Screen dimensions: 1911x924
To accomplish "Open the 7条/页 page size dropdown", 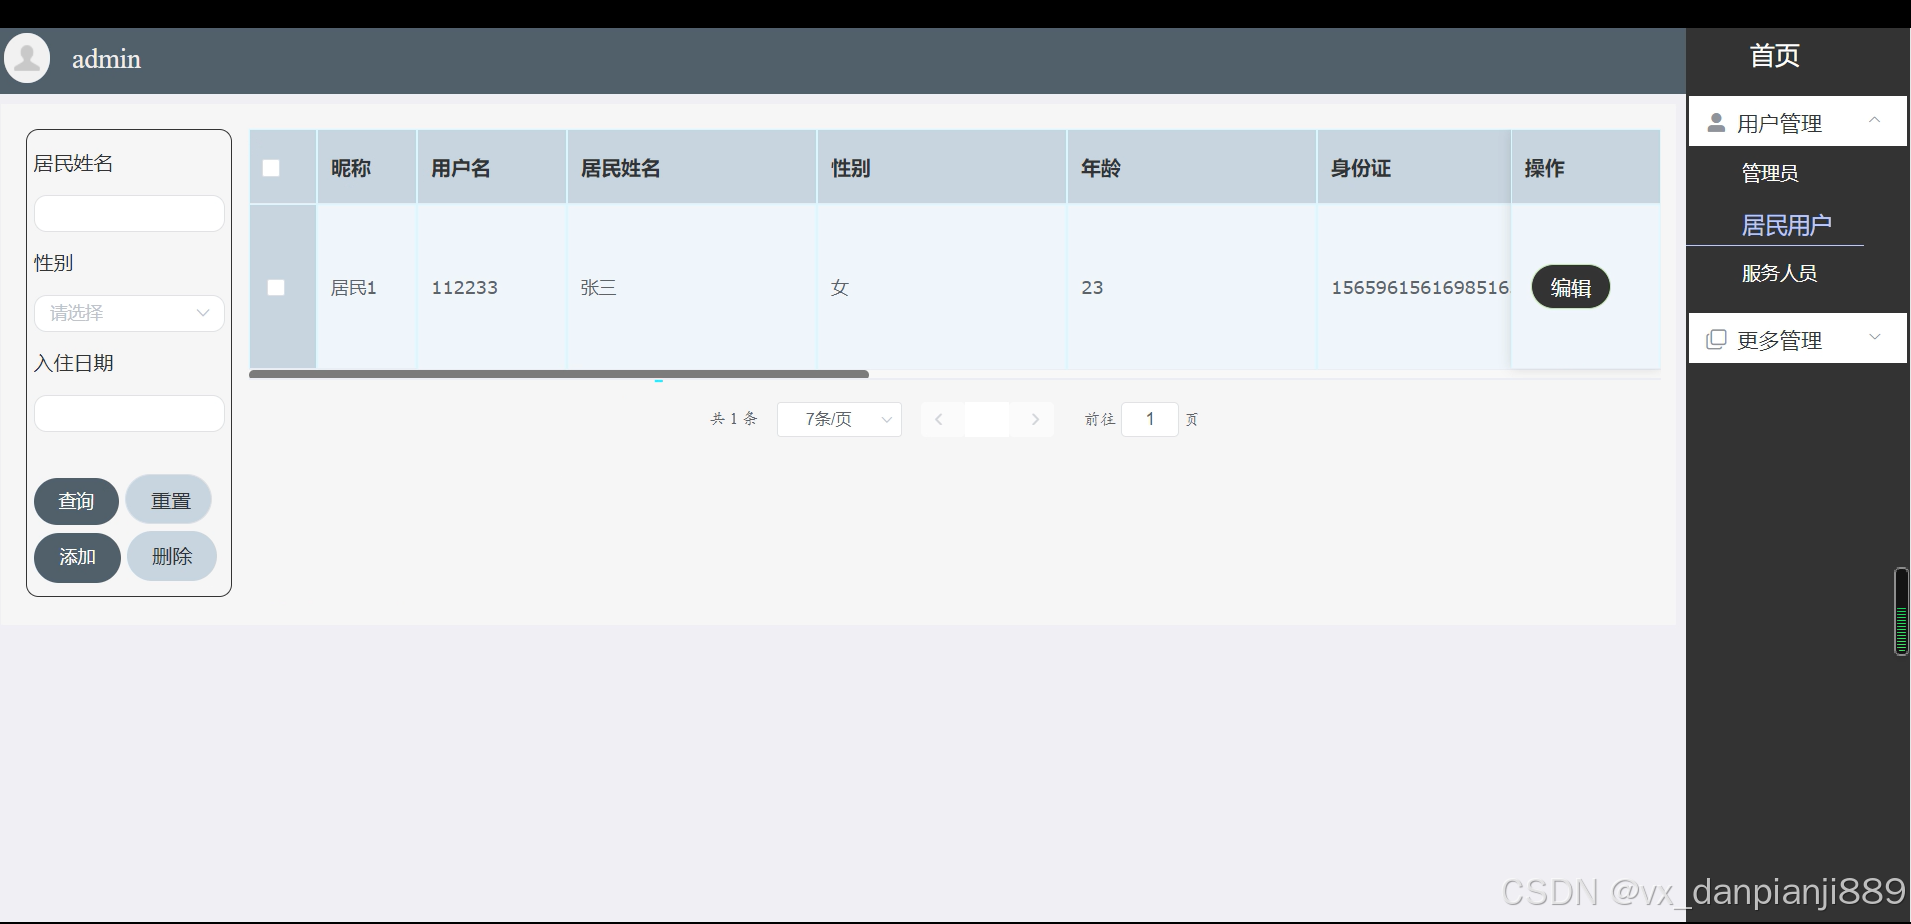I will [839, 419].
